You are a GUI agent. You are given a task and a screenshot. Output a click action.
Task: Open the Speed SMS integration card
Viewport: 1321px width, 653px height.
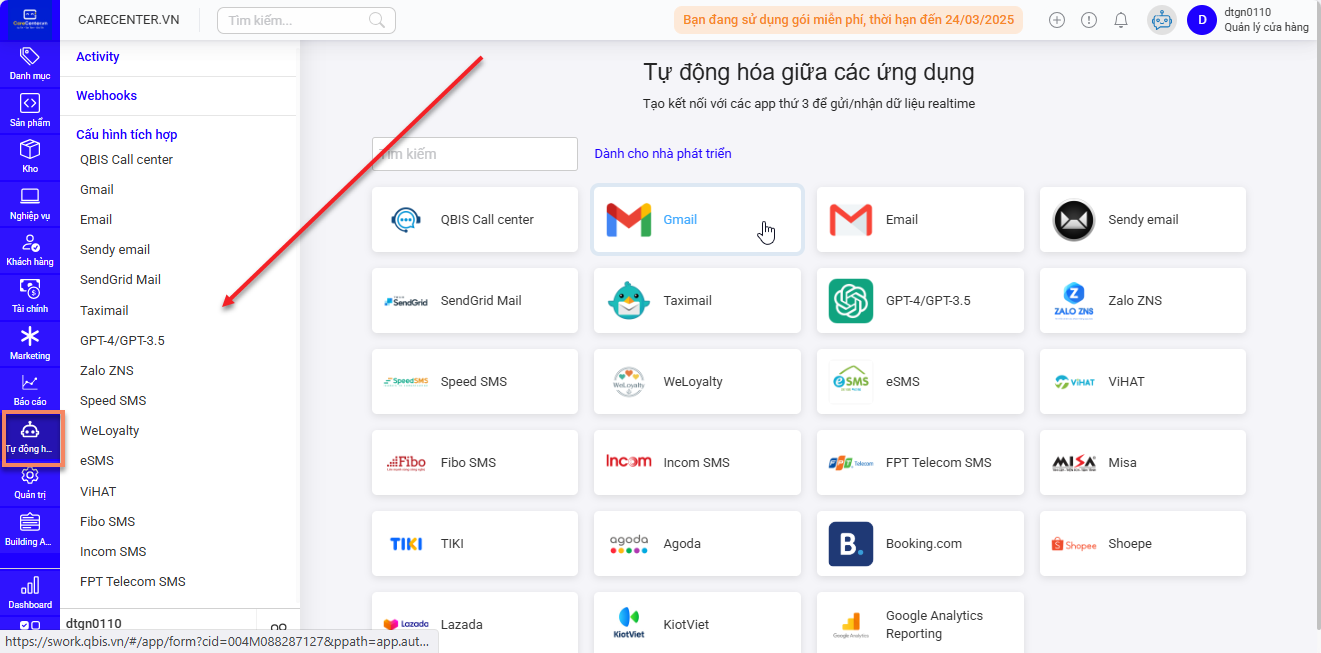(x=475, y=382)
